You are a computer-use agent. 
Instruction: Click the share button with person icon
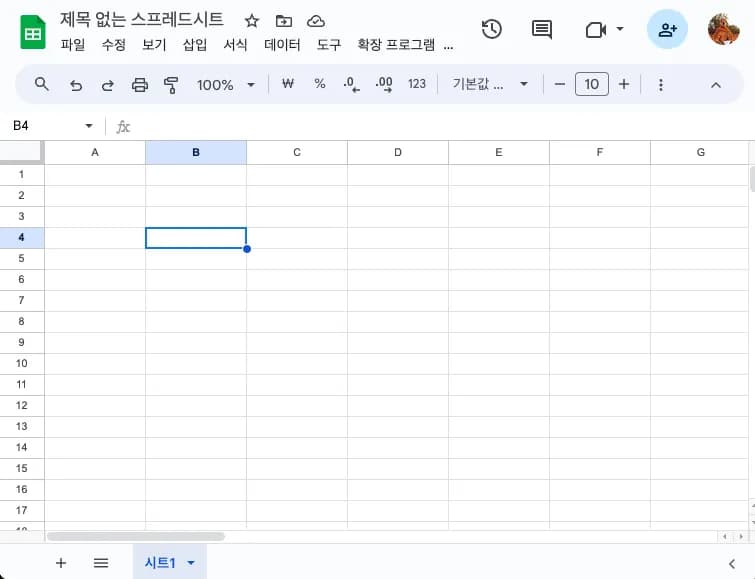tap(667, 29)
